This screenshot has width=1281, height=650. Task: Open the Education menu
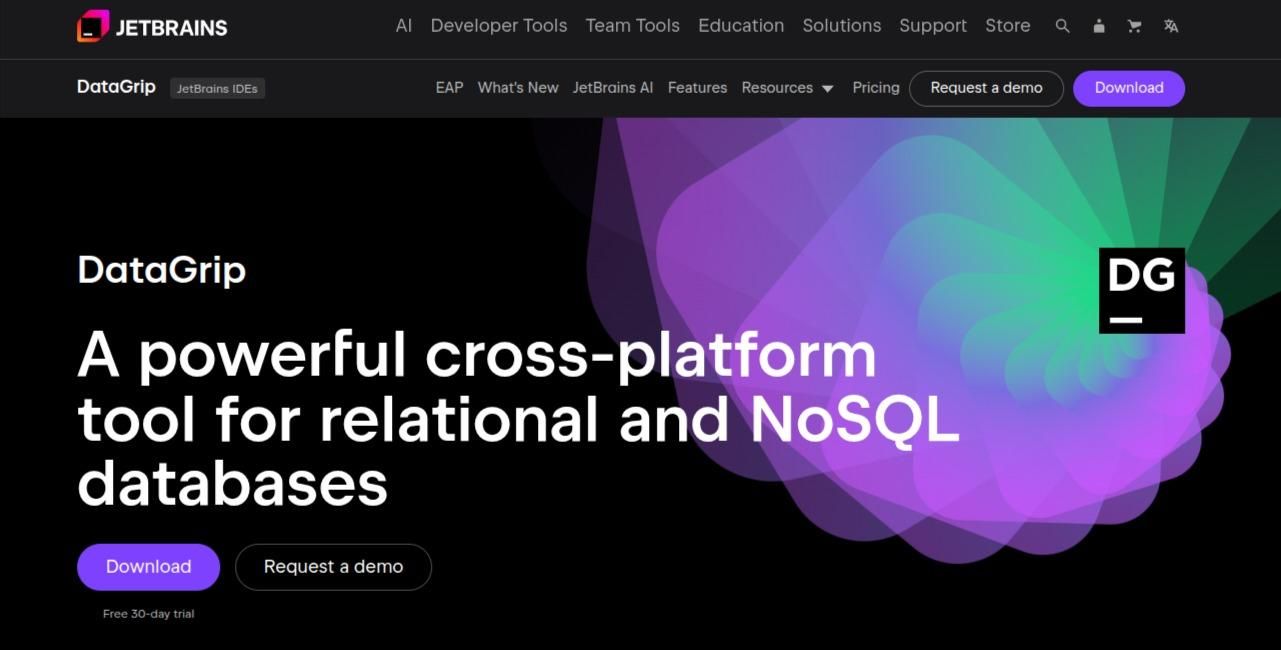click(741, 26)
